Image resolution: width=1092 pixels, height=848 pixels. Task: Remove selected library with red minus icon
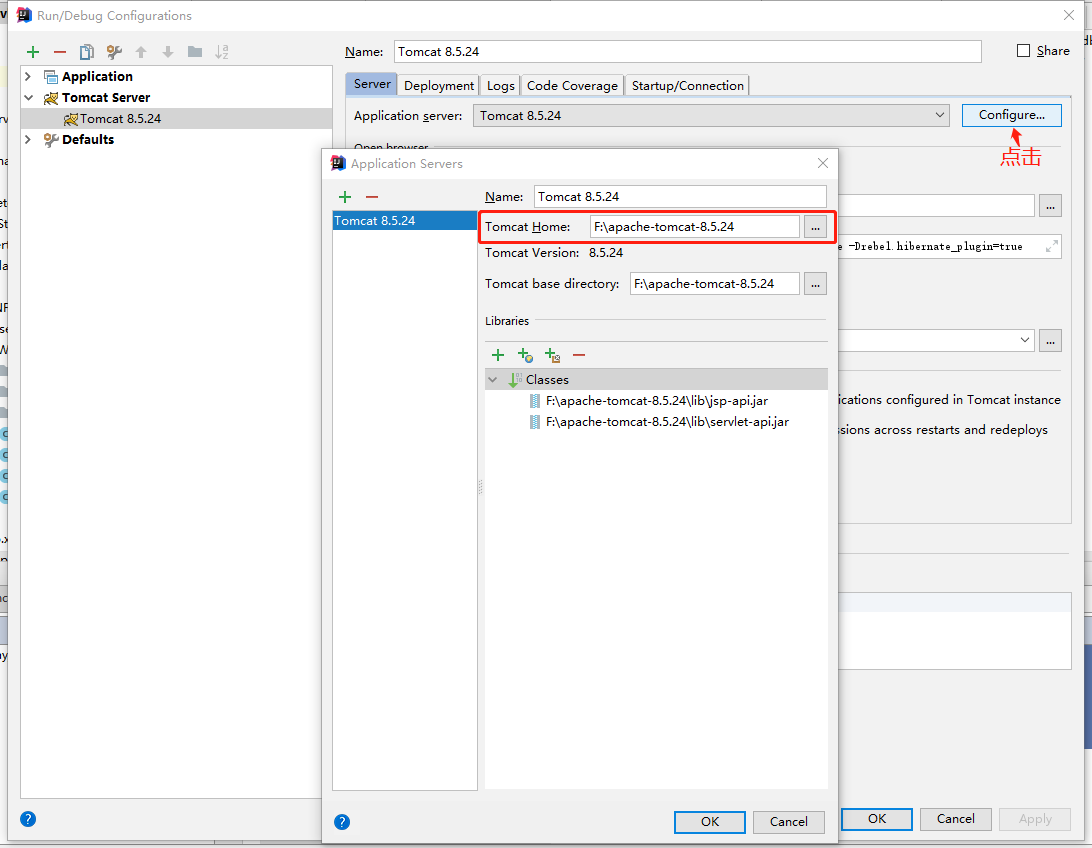[x=579, y=355]
